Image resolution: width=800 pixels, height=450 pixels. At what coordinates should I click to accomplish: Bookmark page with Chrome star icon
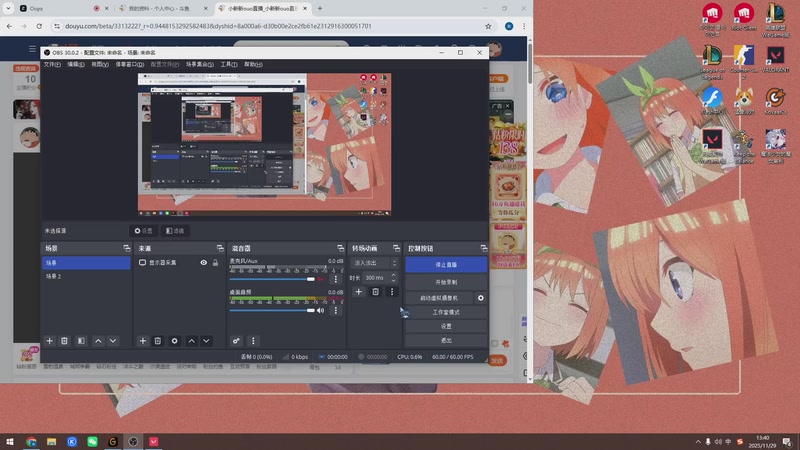click(488, 26)
